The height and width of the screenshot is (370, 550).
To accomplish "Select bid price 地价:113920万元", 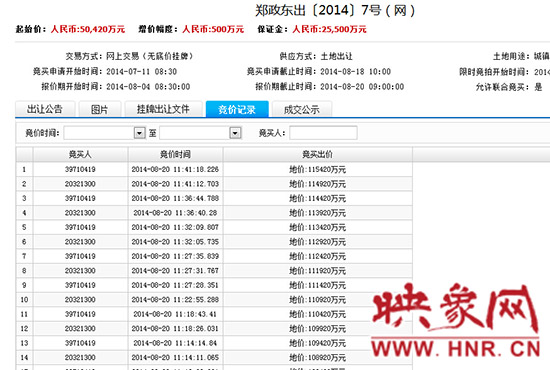I will click(x=317, y=213).
